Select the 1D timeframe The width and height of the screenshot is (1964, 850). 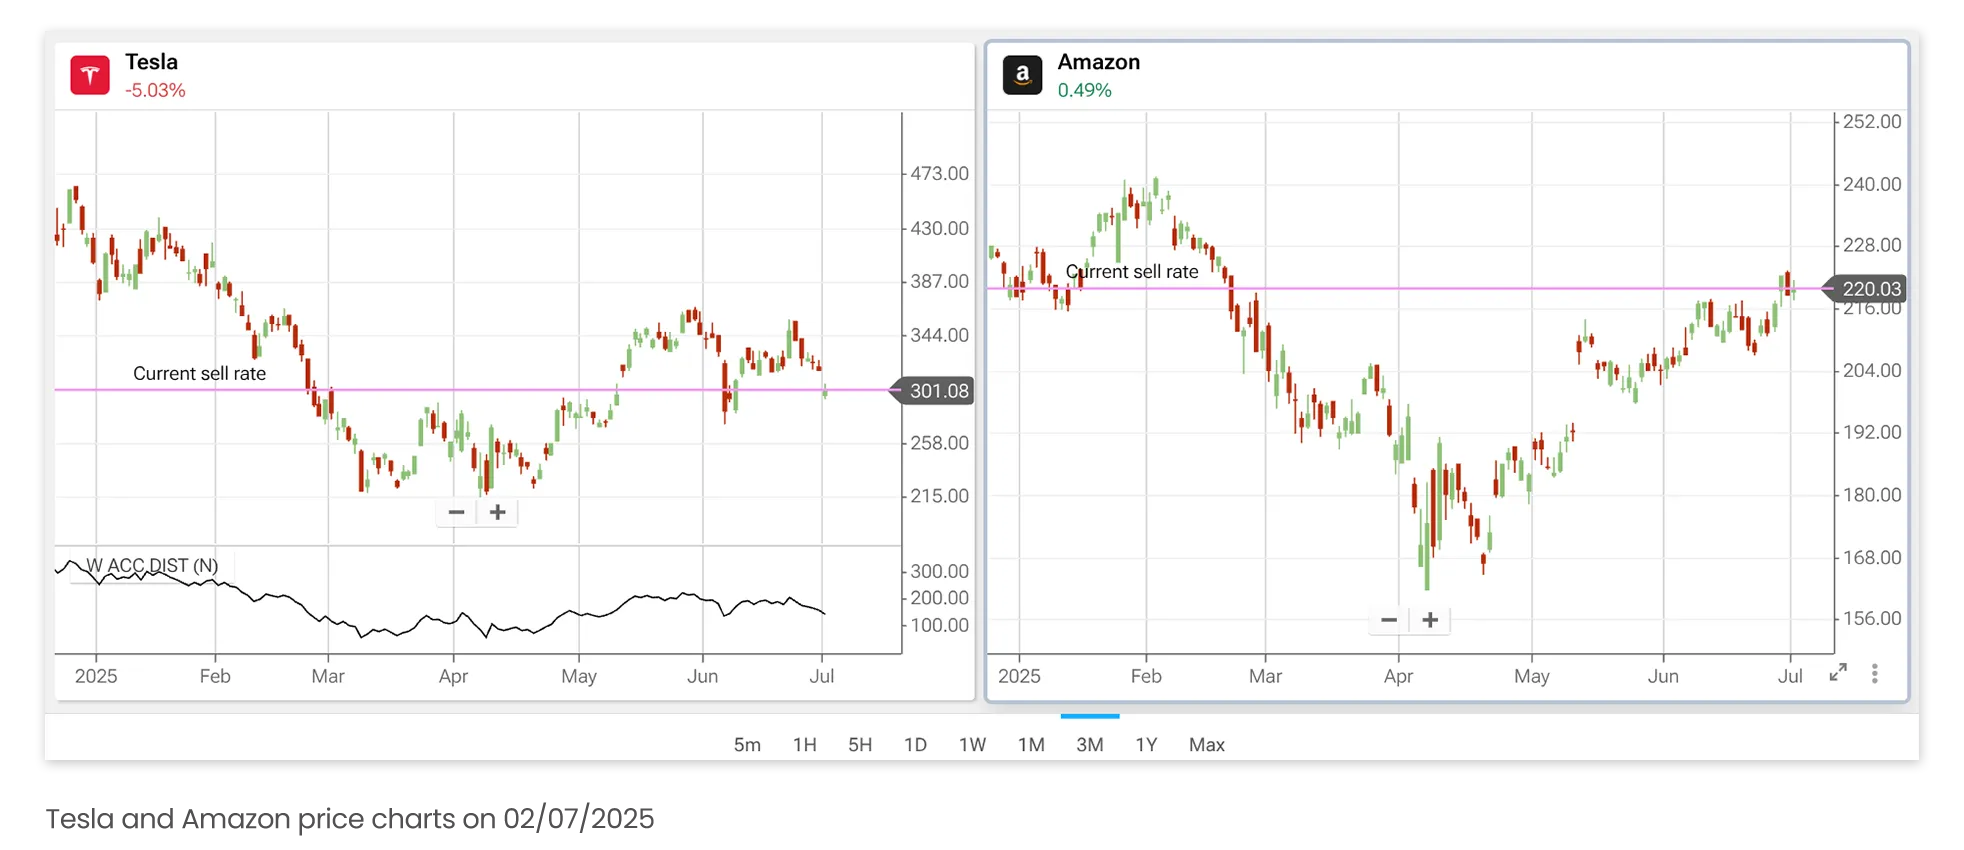coord(915,744)
